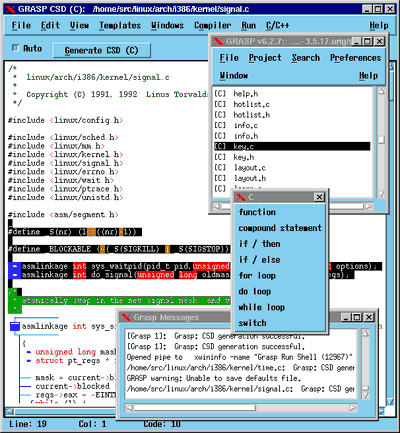The image size is (400, 433).
Task: Select help.h in the file list
Action: pyautogui.click(x=292, y=94)
